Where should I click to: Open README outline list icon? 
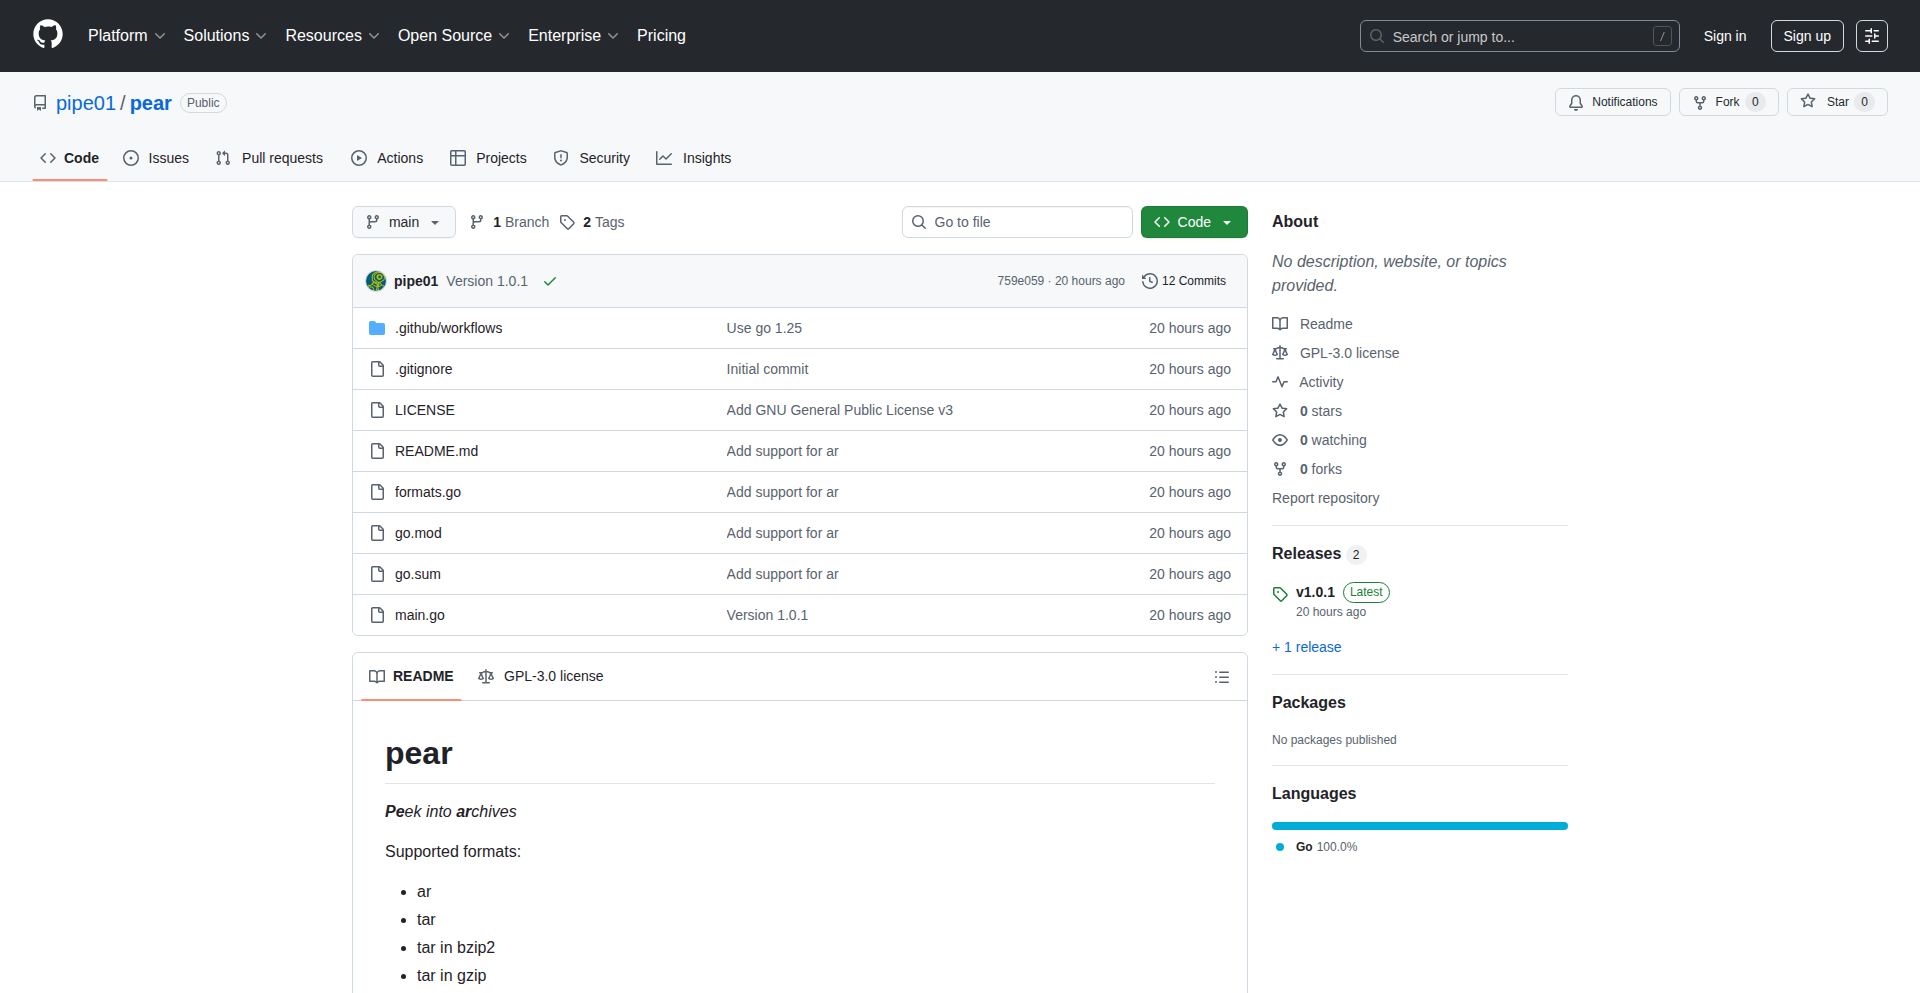1221,677
